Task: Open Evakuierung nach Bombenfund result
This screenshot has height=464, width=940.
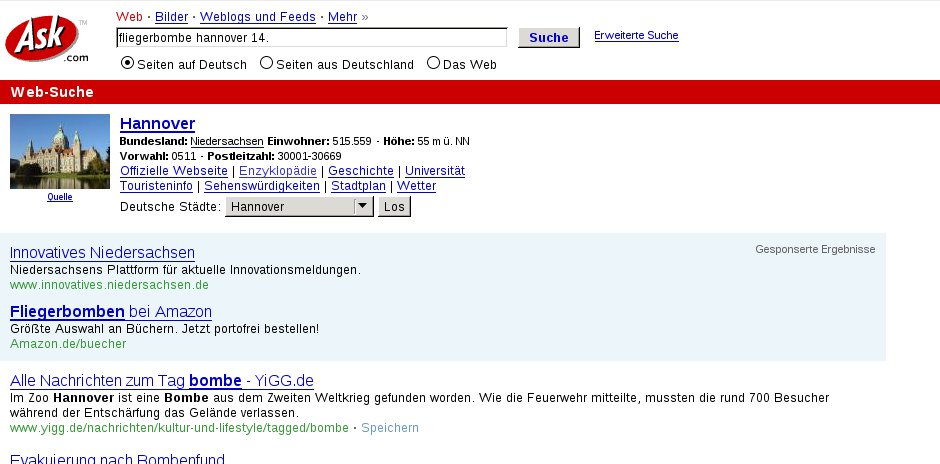Action: [x=118, y=458]
